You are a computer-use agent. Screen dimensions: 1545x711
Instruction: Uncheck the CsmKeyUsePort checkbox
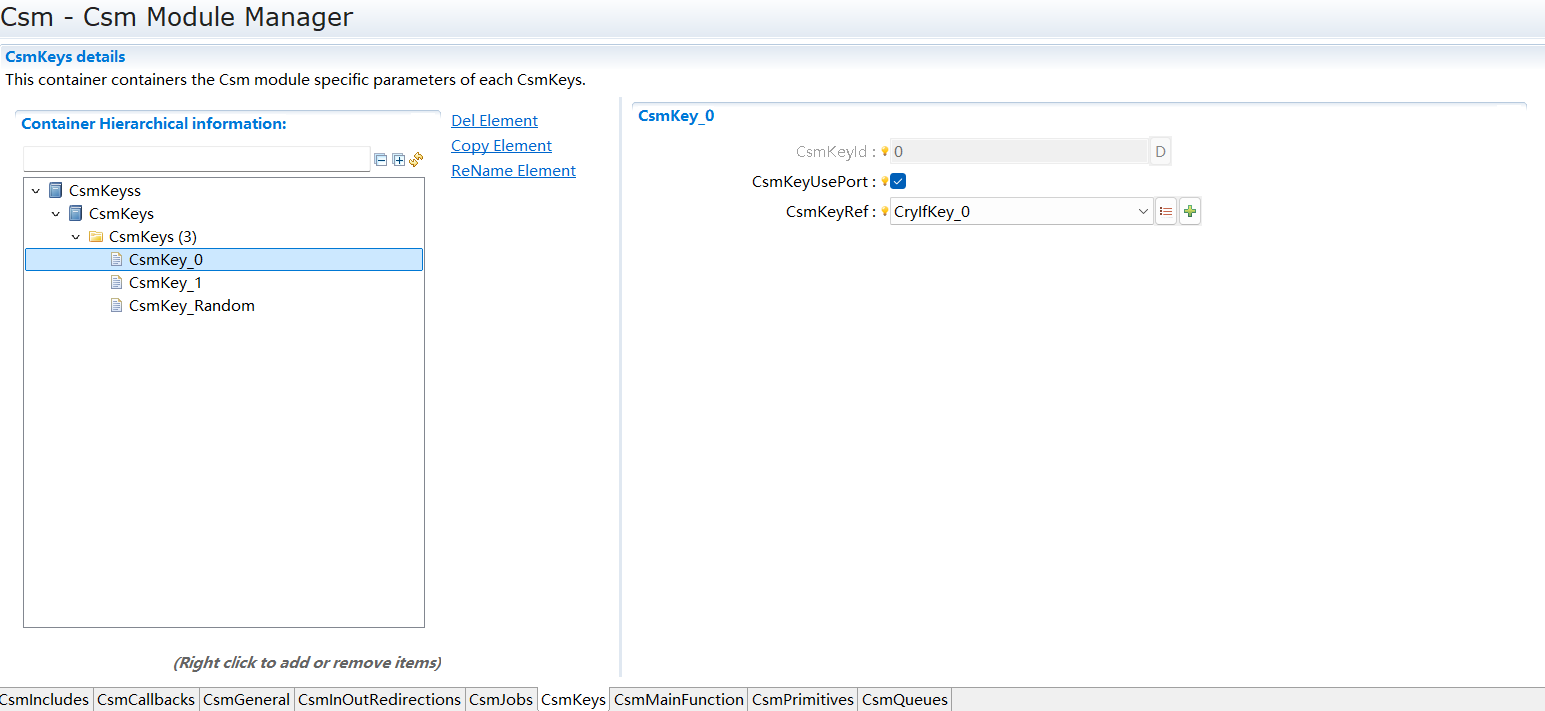(898, 182)
